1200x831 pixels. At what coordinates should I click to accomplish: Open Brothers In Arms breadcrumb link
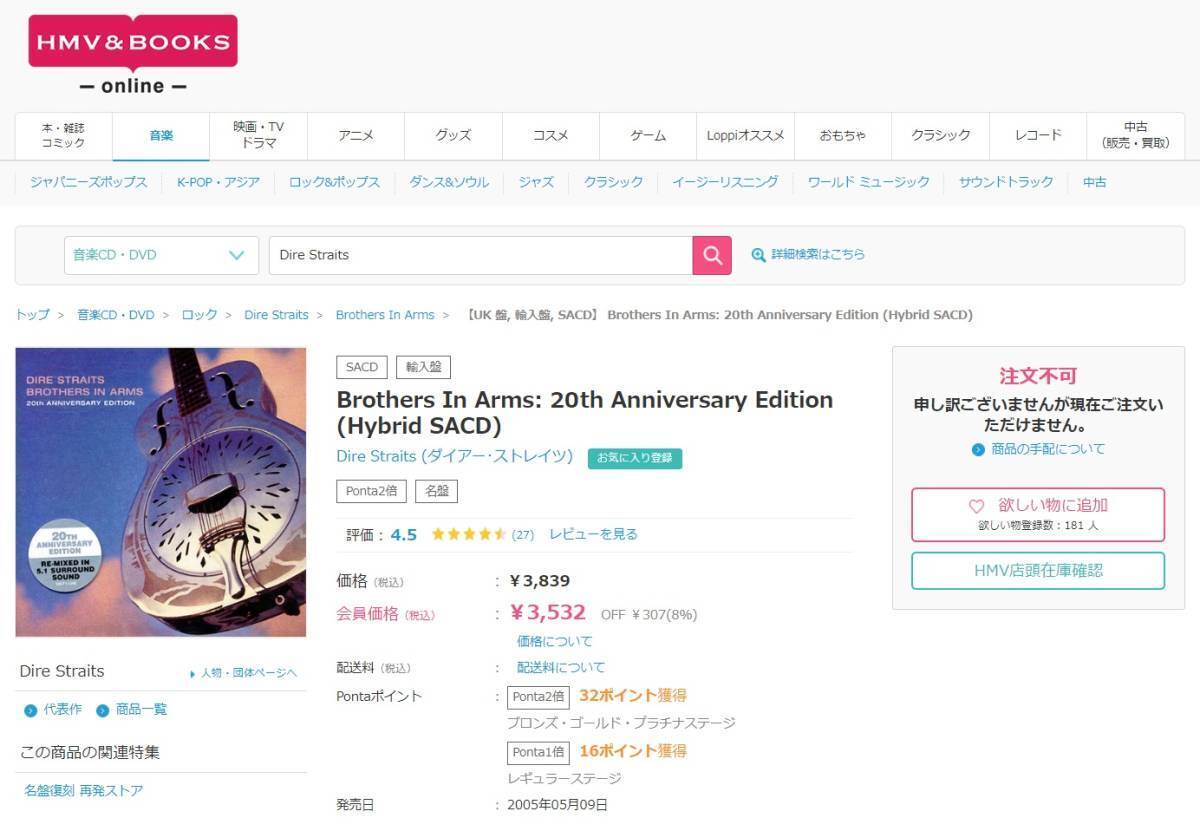pos(385,315)
